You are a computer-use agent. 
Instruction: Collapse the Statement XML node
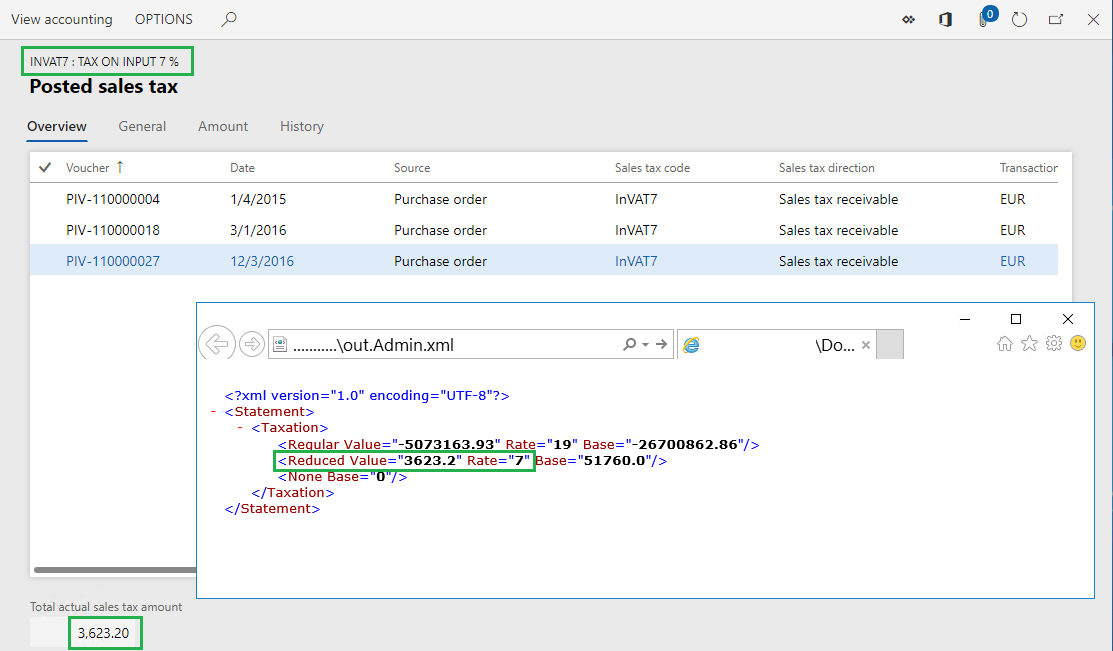[x=213, y=412]
